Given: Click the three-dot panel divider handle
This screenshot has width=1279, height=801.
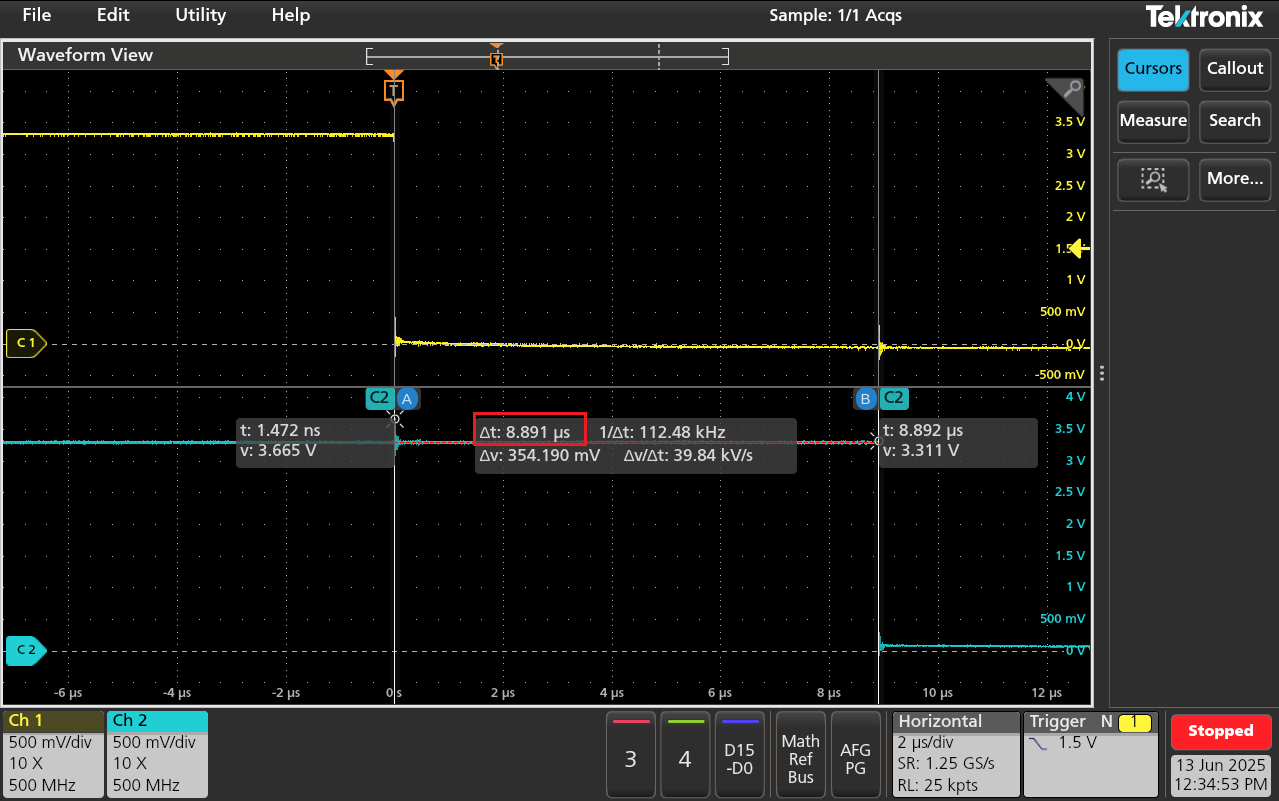Looking at the screenshot, I should coord(1102,373).
